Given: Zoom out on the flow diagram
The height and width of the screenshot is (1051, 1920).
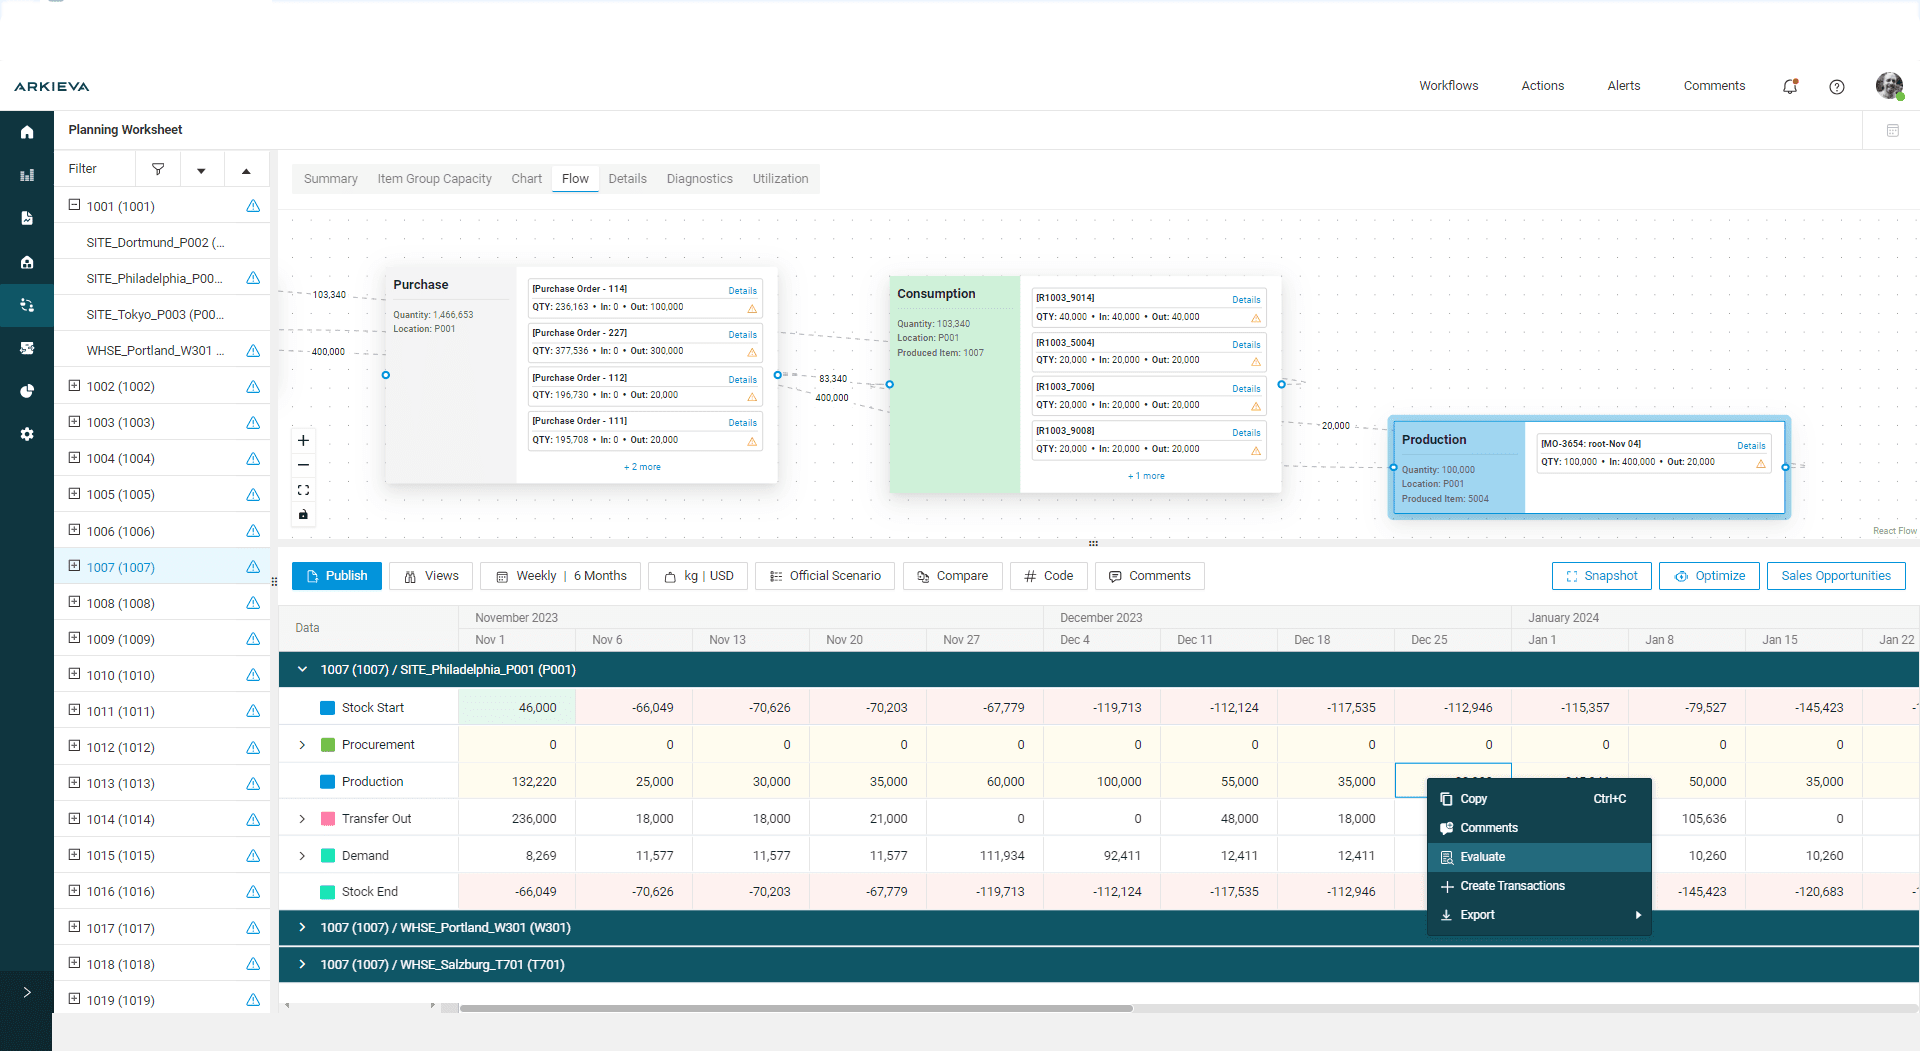Looking at the screenshot, I should tap(303, 465).
